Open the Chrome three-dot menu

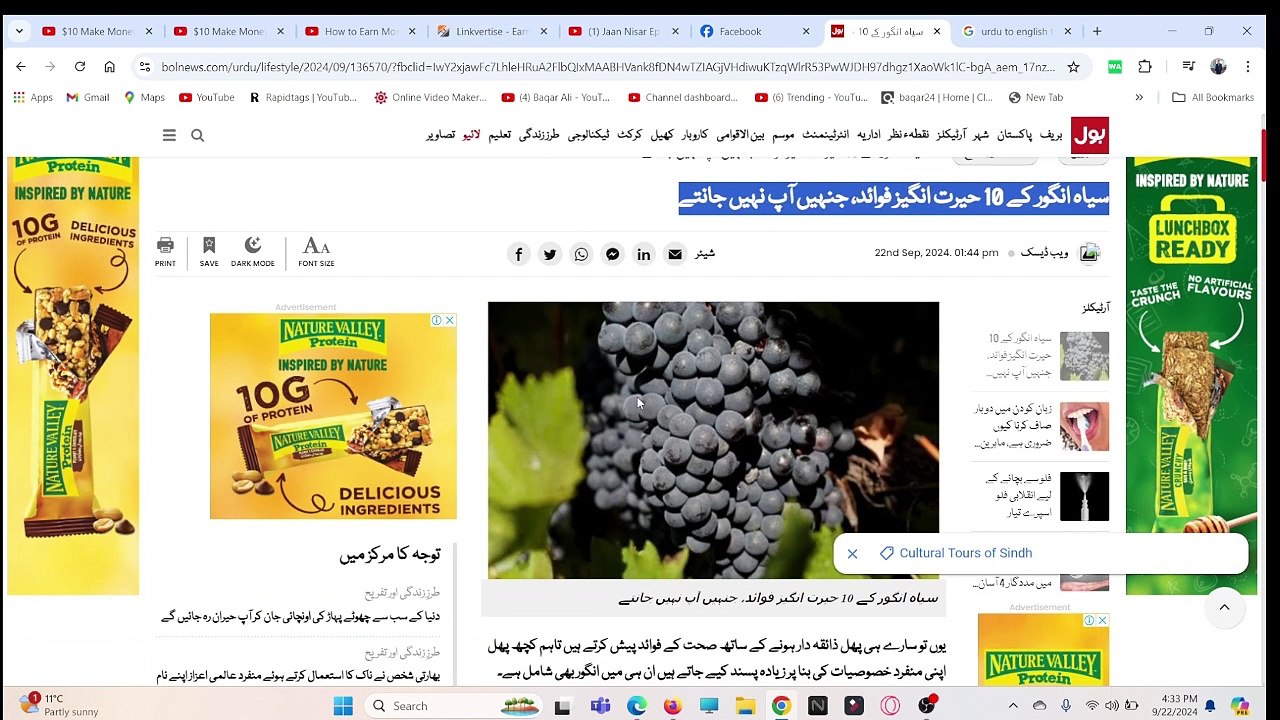(x=1248, y=67)
